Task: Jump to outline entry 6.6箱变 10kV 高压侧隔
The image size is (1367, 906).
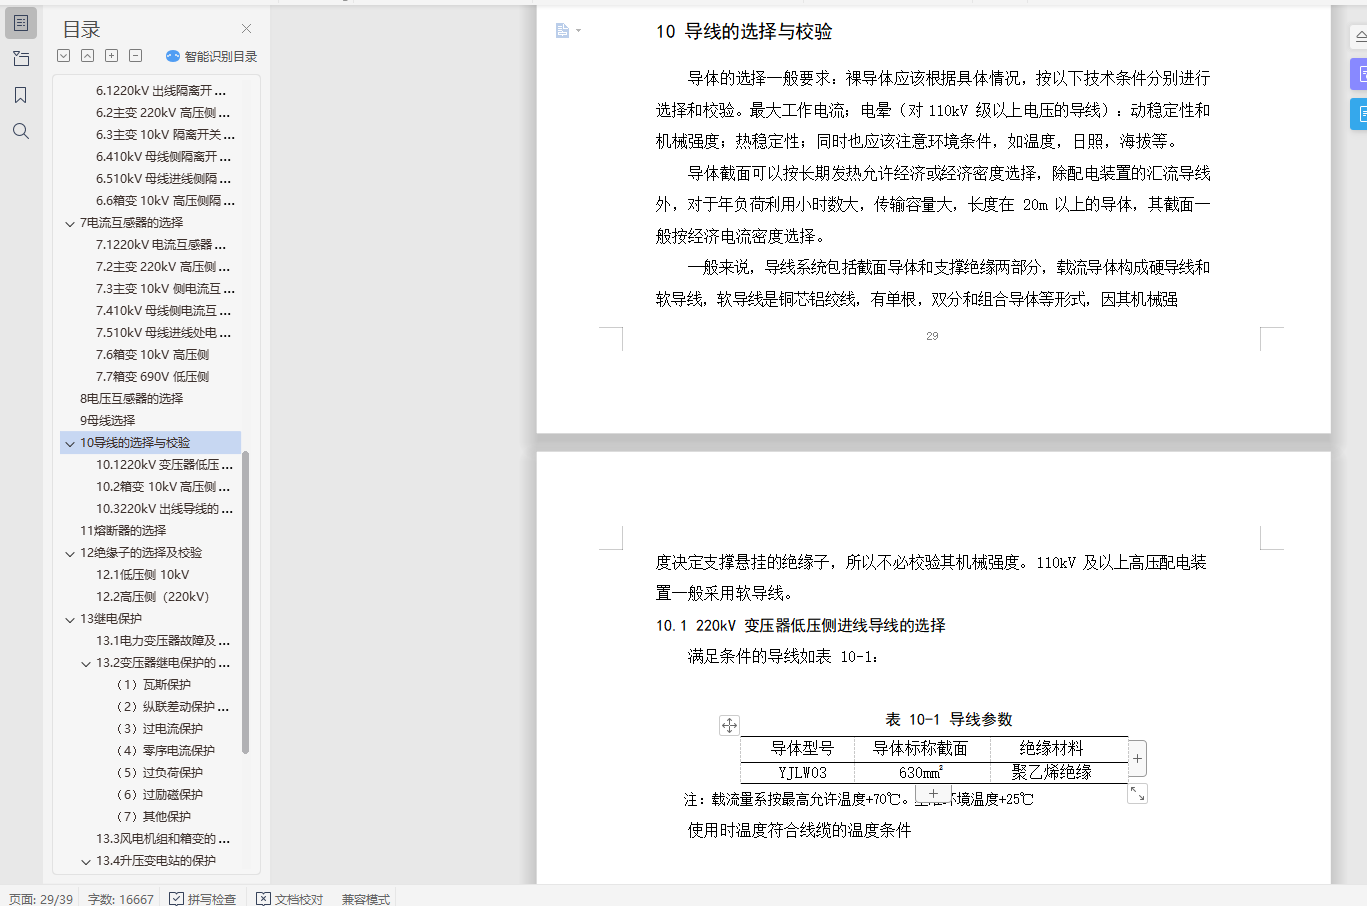Action: coord(166,200)
